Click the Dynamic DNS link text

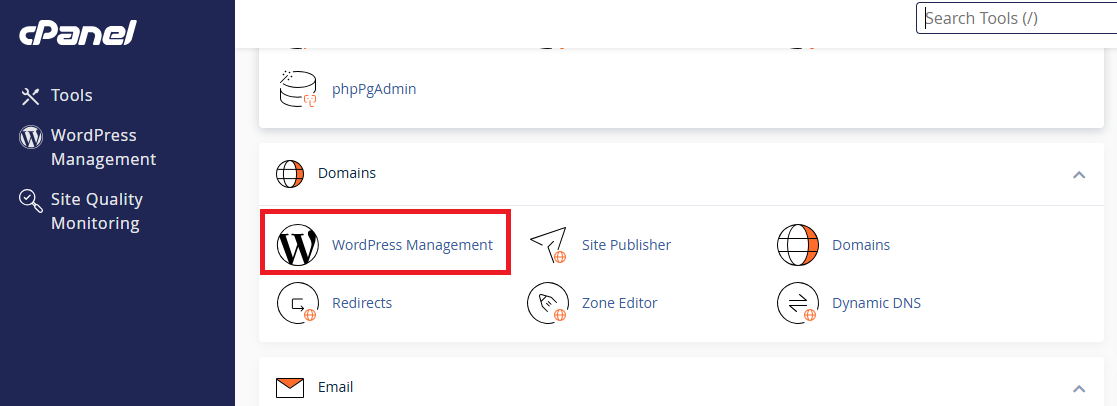[876, 303]
